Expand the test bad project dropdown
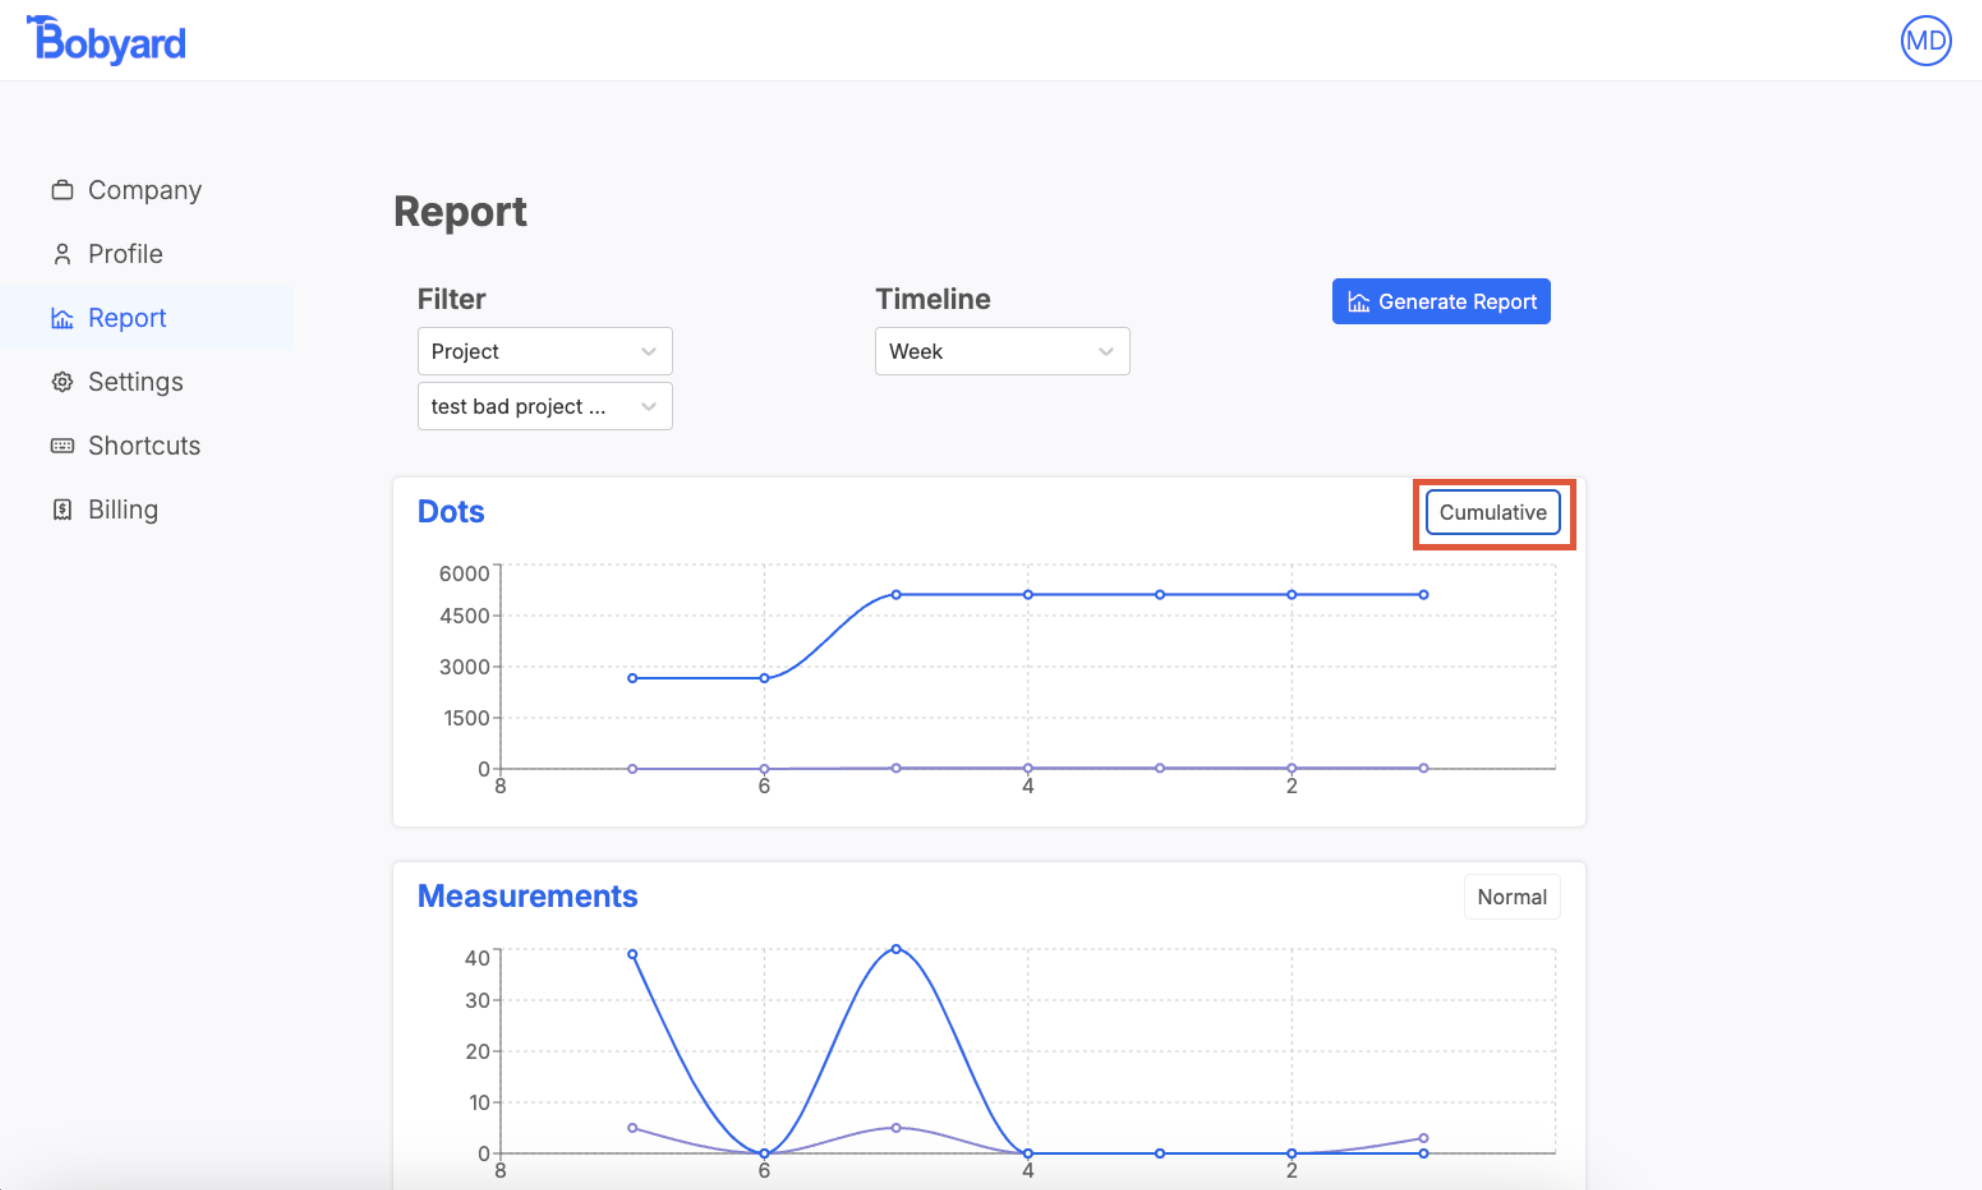Image resolution: width=1982 pixels, height=1190 pixels. point(544,406)
